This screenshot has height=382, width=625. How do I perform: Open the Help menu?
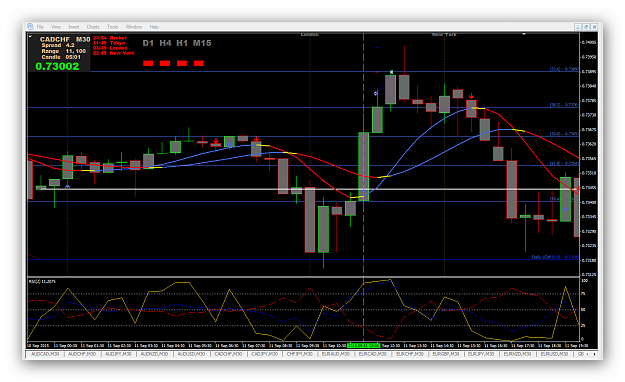point(154,27)
